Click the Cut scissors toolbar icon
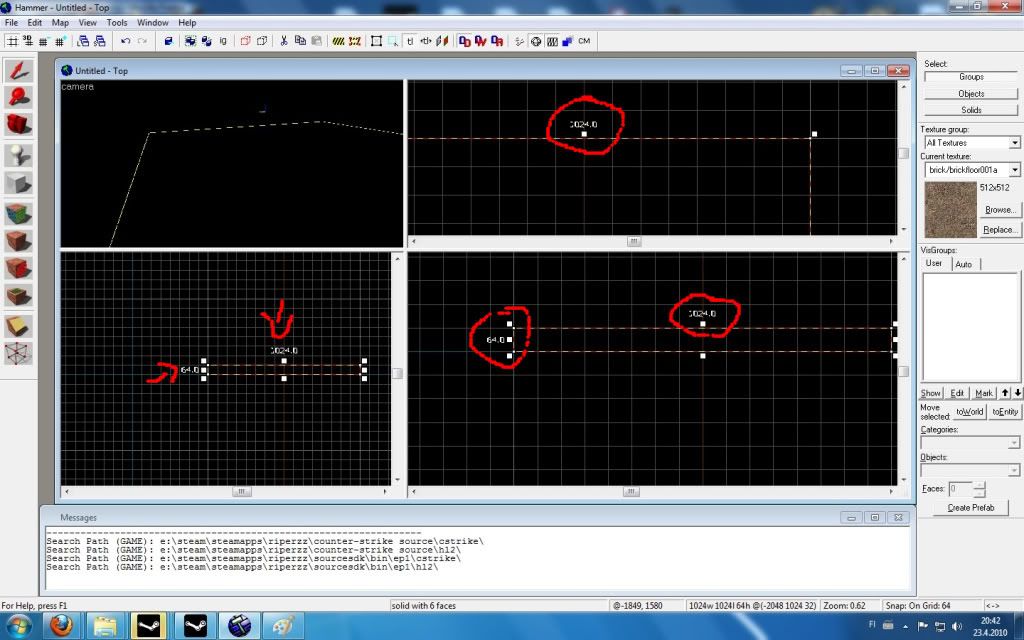This screenshot has width=1024, height=640. coord(284,41)
